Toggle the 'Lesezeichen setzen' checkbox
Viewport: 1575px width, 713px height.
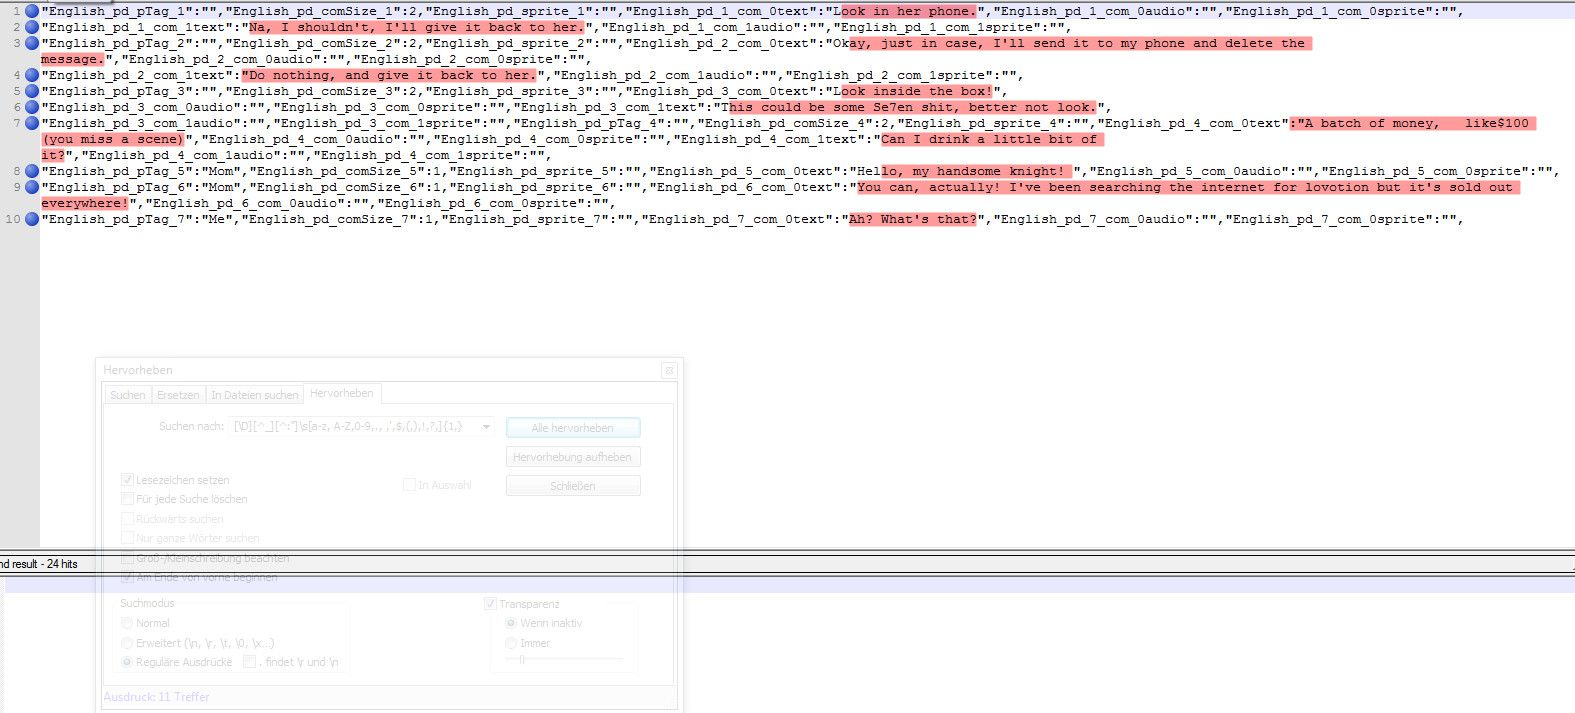[127, 480]
